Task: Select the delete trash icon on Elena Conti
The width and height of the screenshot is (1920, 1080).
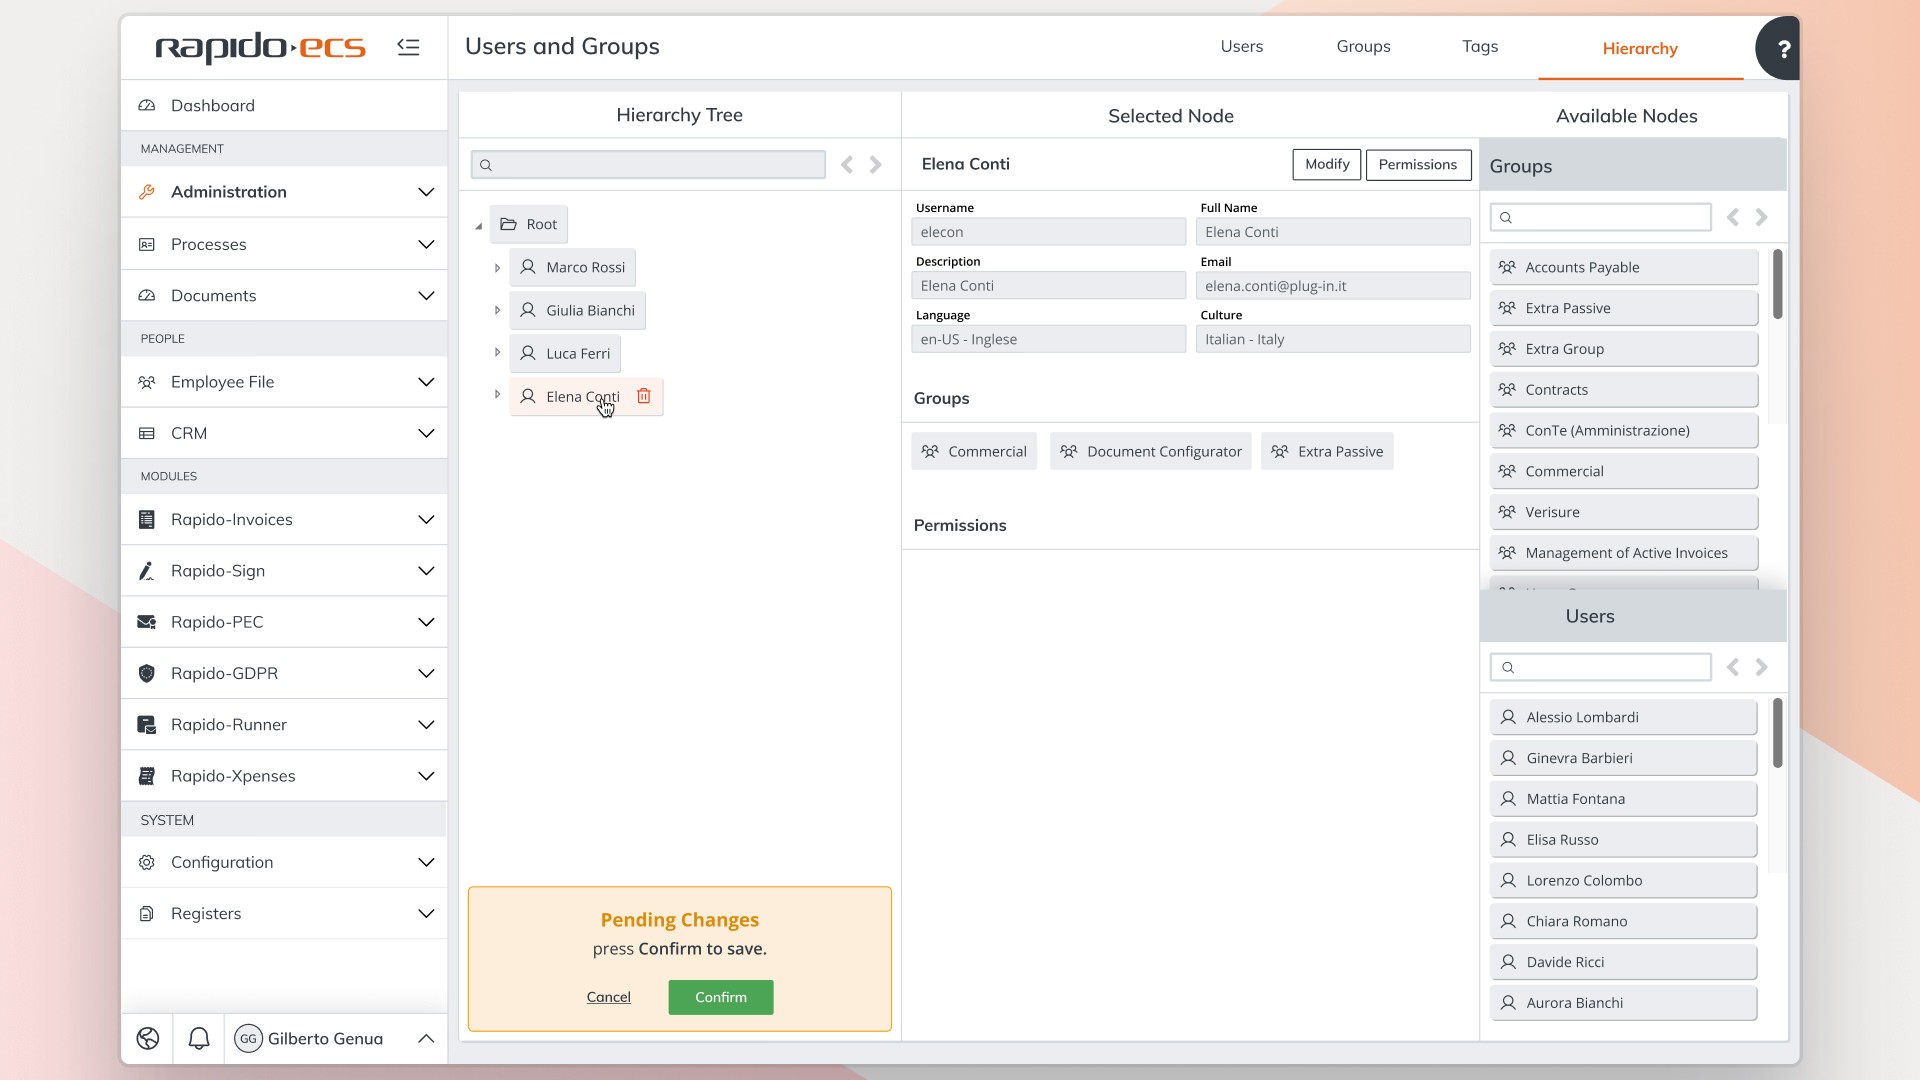Action: coord(643,396)
